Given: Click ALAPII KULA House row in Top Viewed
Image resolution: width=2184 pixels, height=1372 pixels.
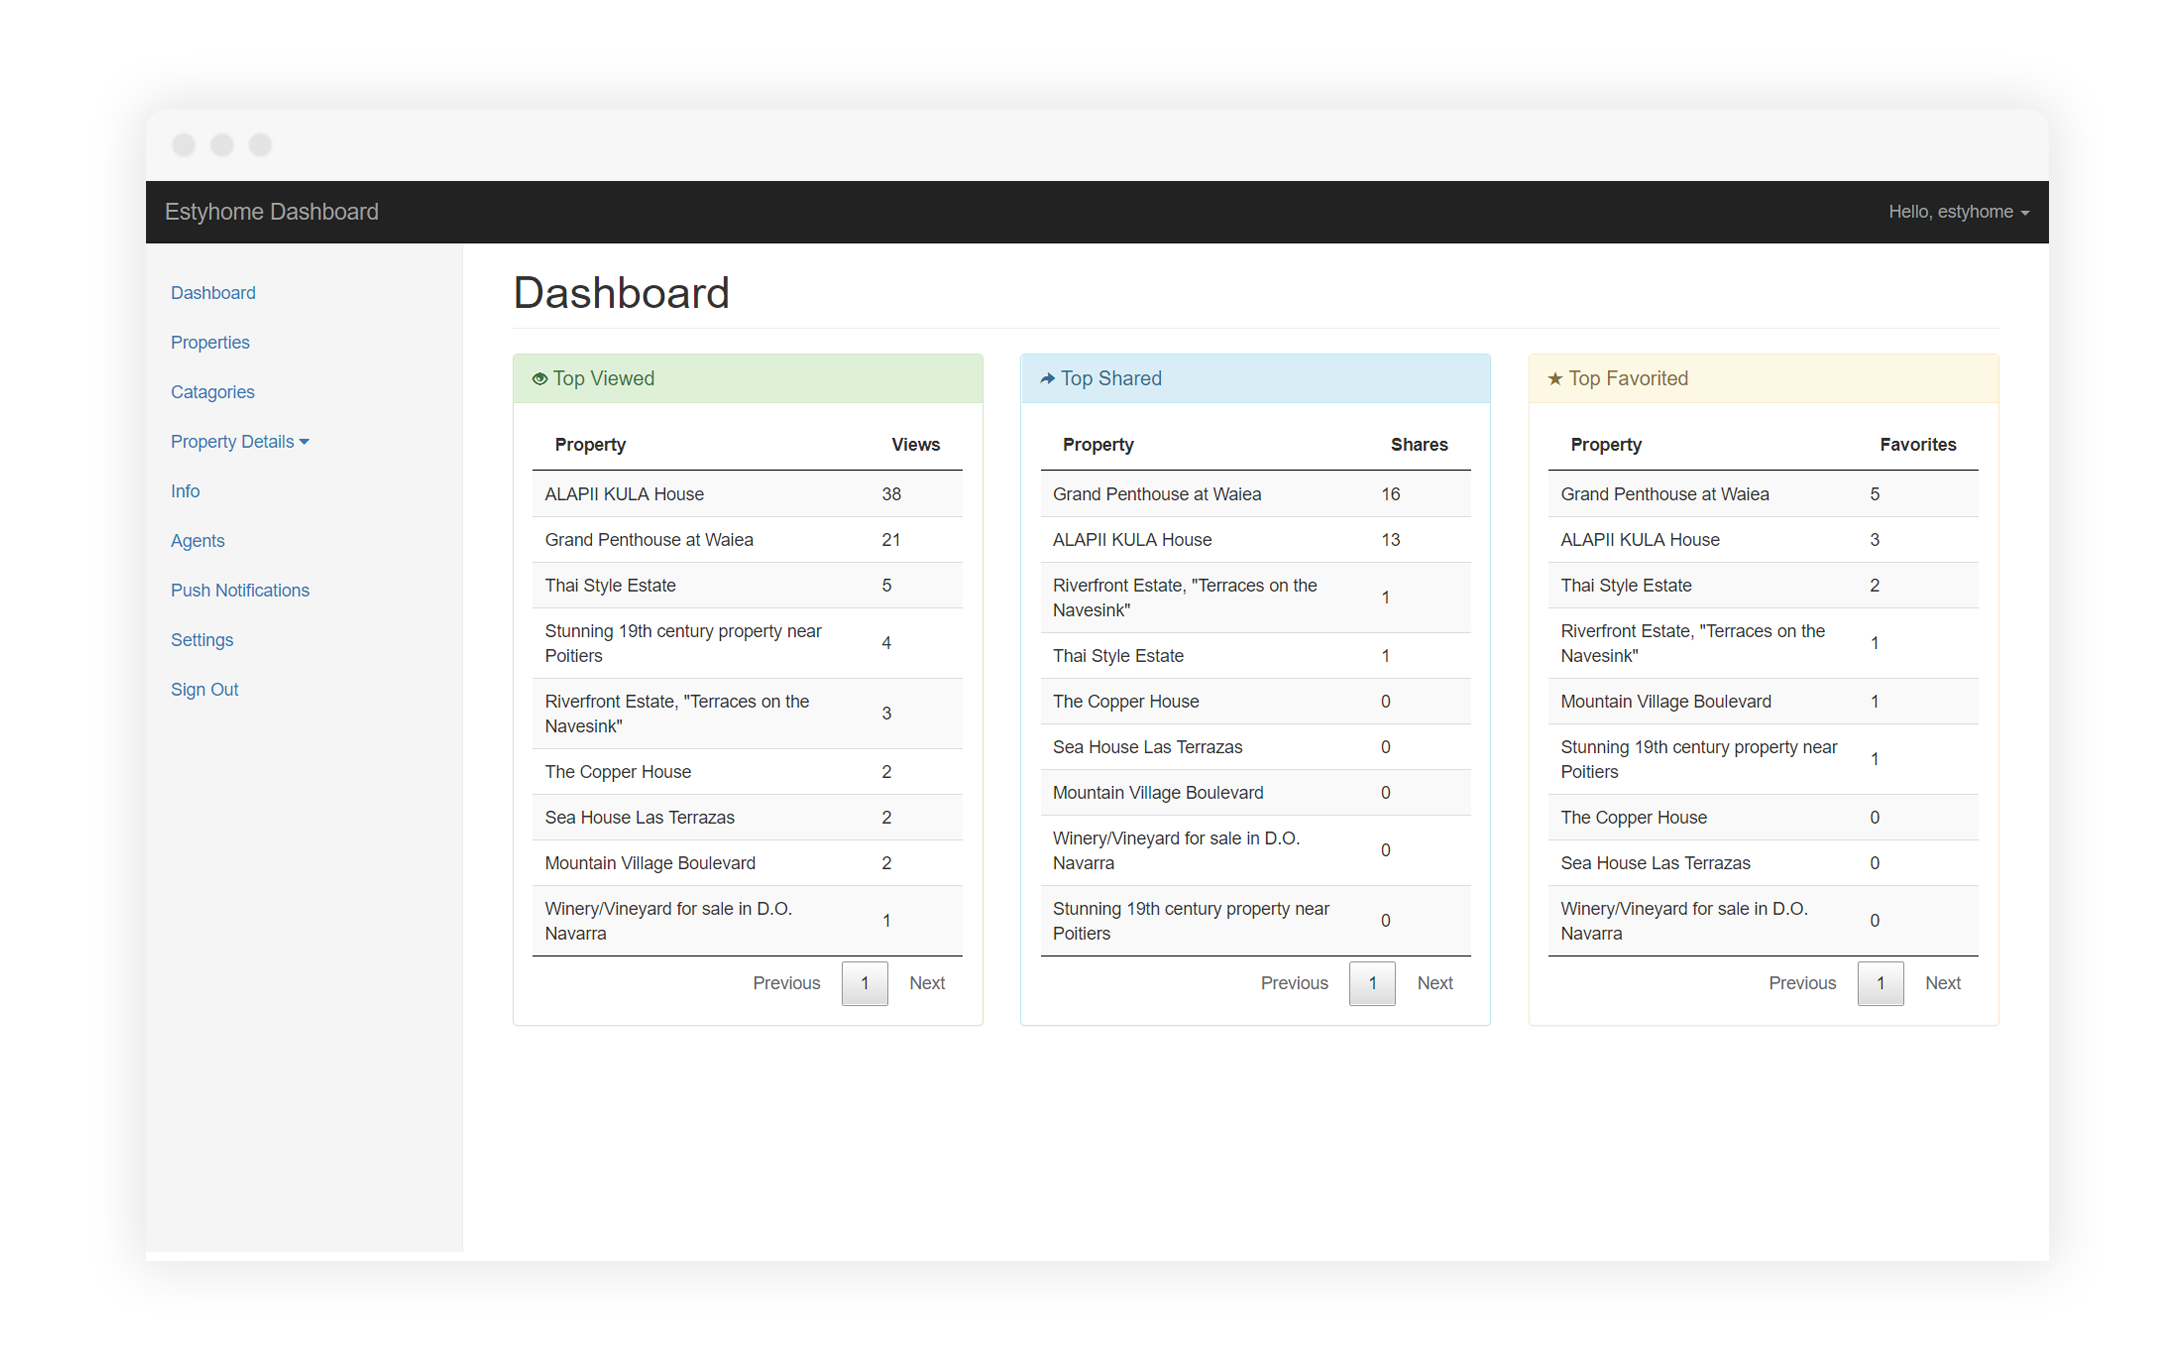Looking at the screenshot, I should coord(624,494).
